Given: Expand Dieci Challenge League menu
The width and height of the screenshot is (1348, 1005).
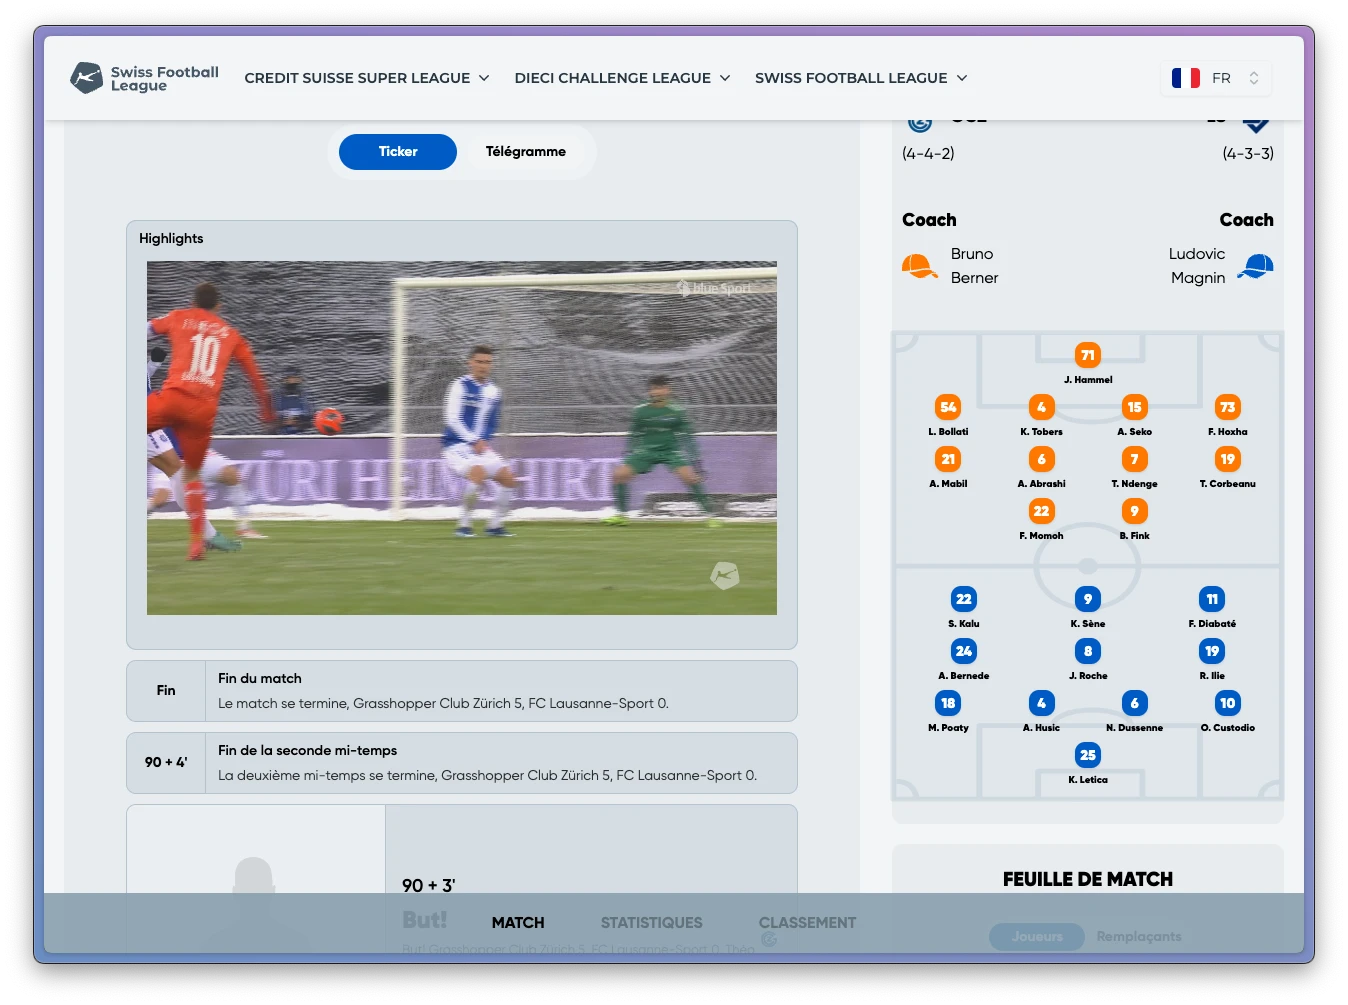Looking at the screenshot, I should [x=622, y=78].
